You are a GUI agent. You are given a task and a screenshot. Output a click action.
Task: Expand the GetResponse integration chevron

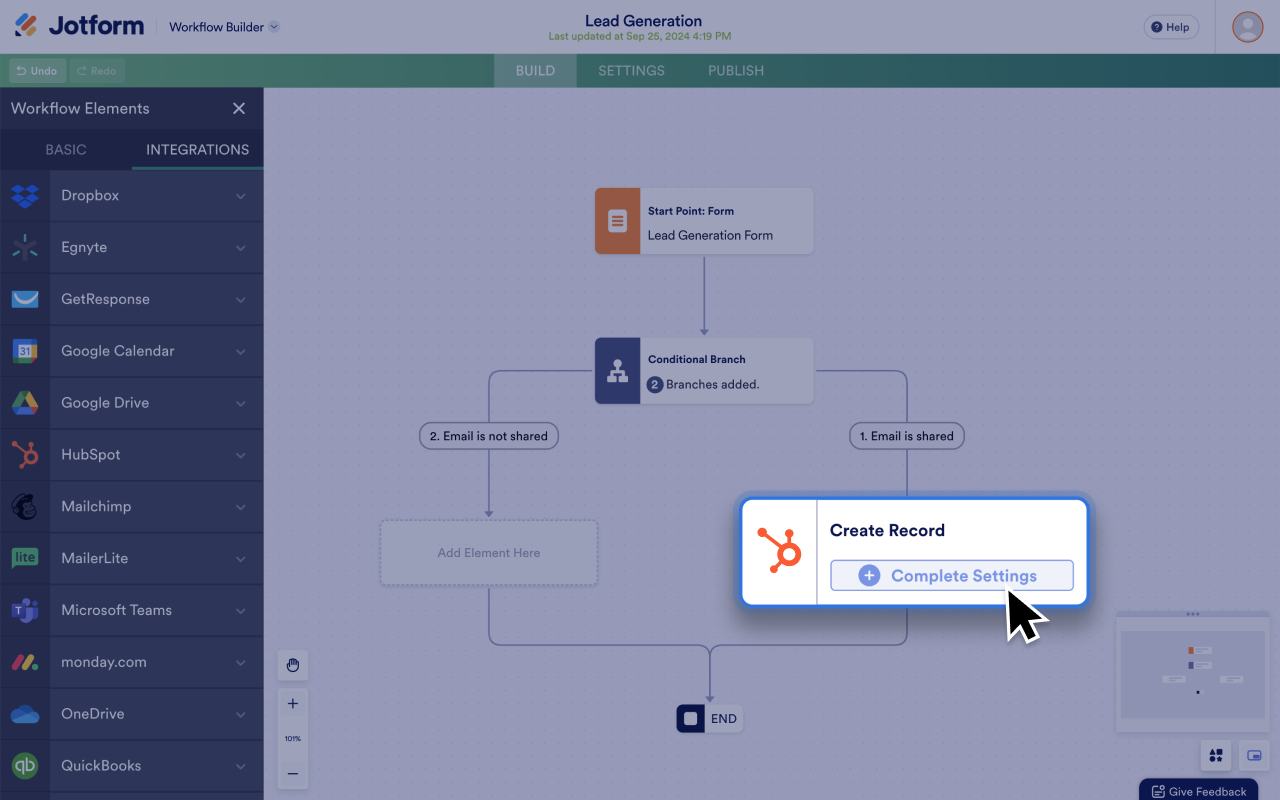pos(241,300)
